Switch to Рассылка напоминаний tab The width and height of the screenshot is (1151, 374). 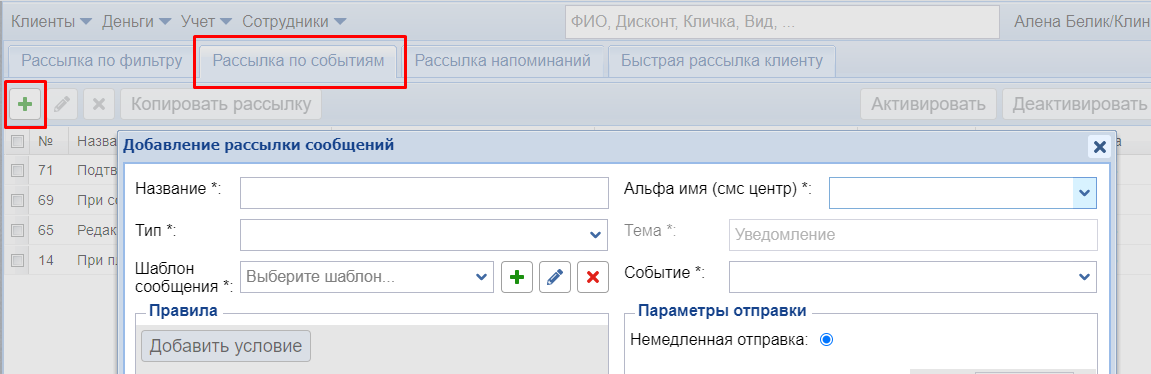point(503,60)
